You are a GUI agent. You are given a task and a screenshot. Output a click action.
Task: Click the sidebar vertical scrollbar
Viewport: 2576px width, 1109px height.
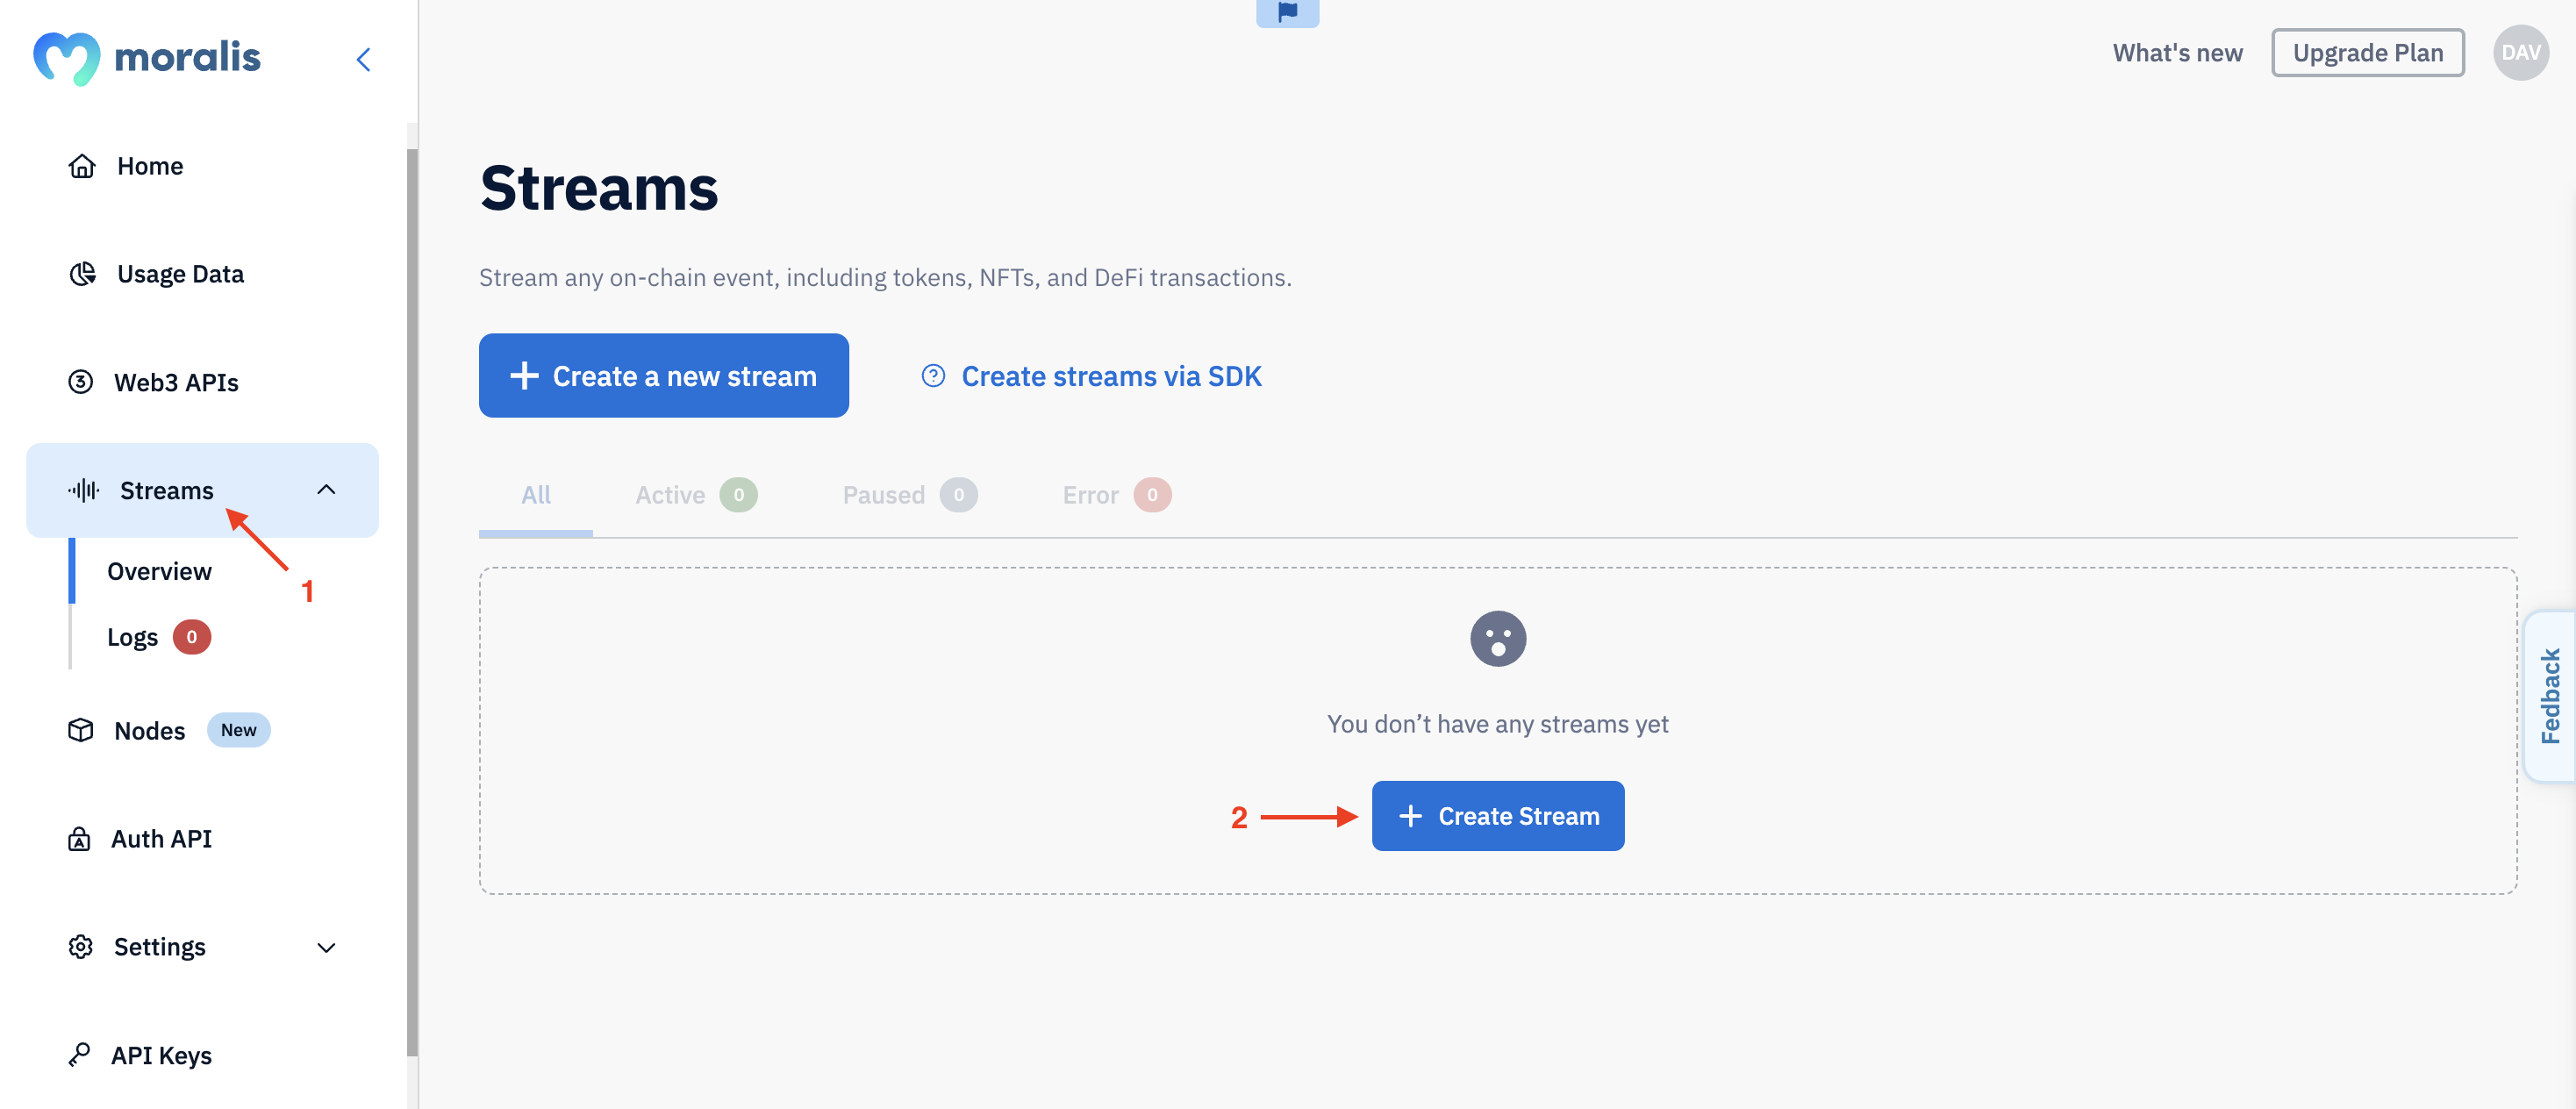pos(412,600)
